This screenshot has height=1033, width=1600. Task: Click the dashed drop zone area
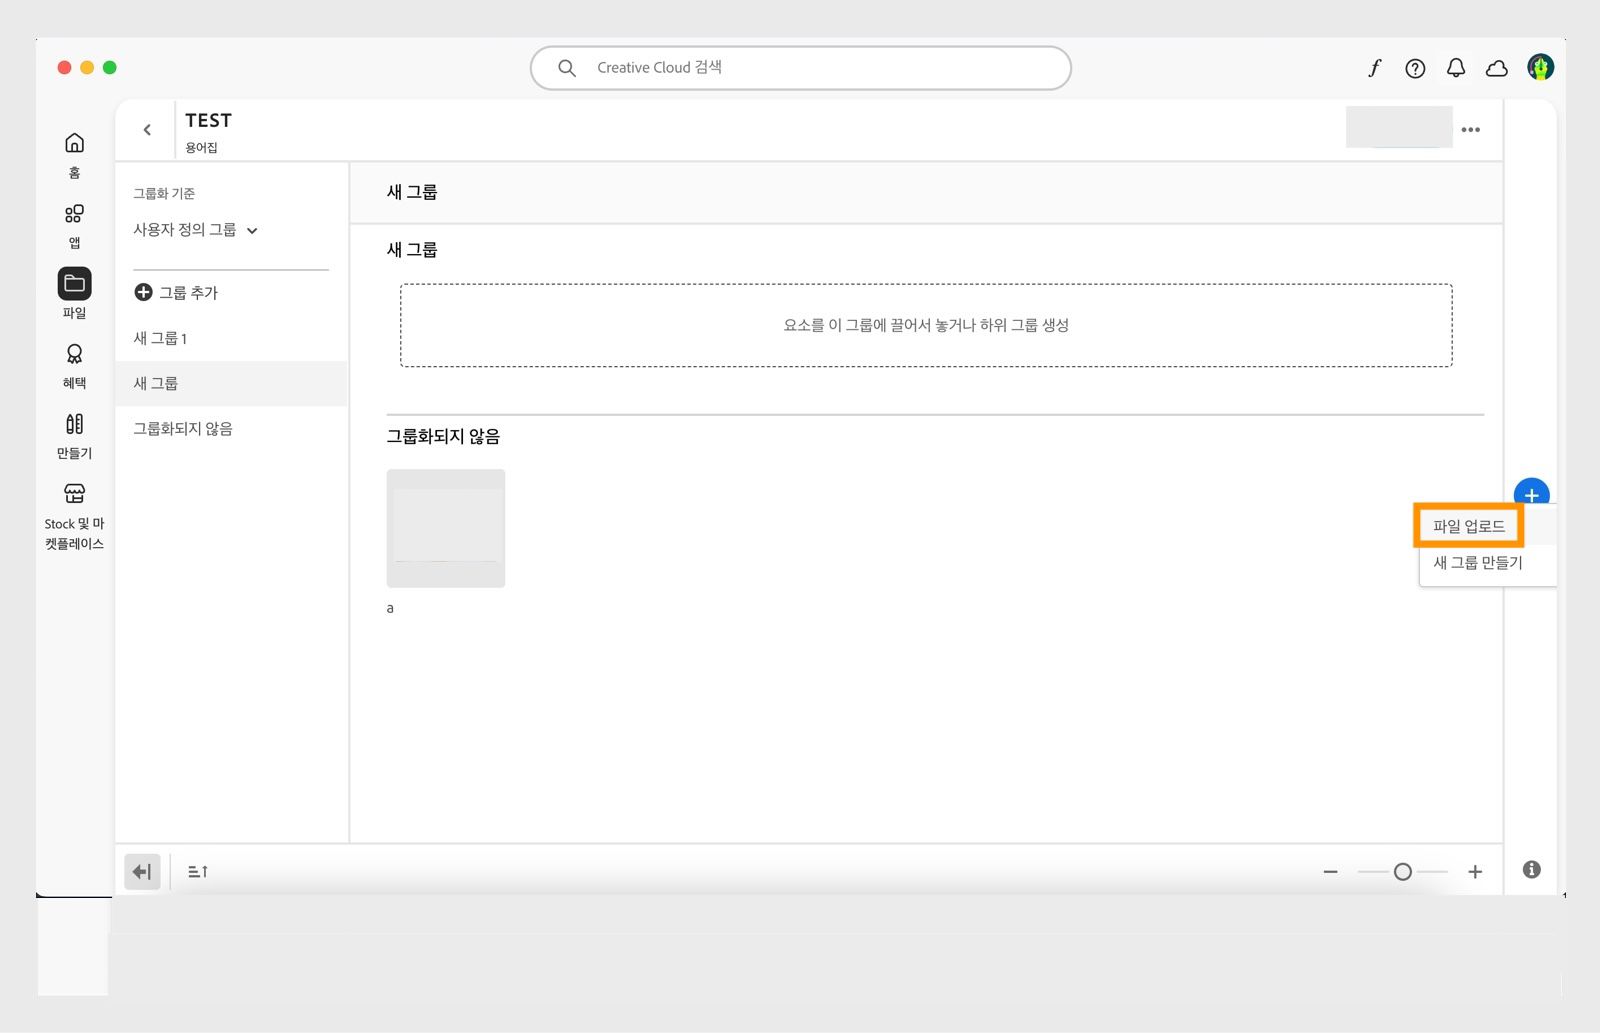926,325
